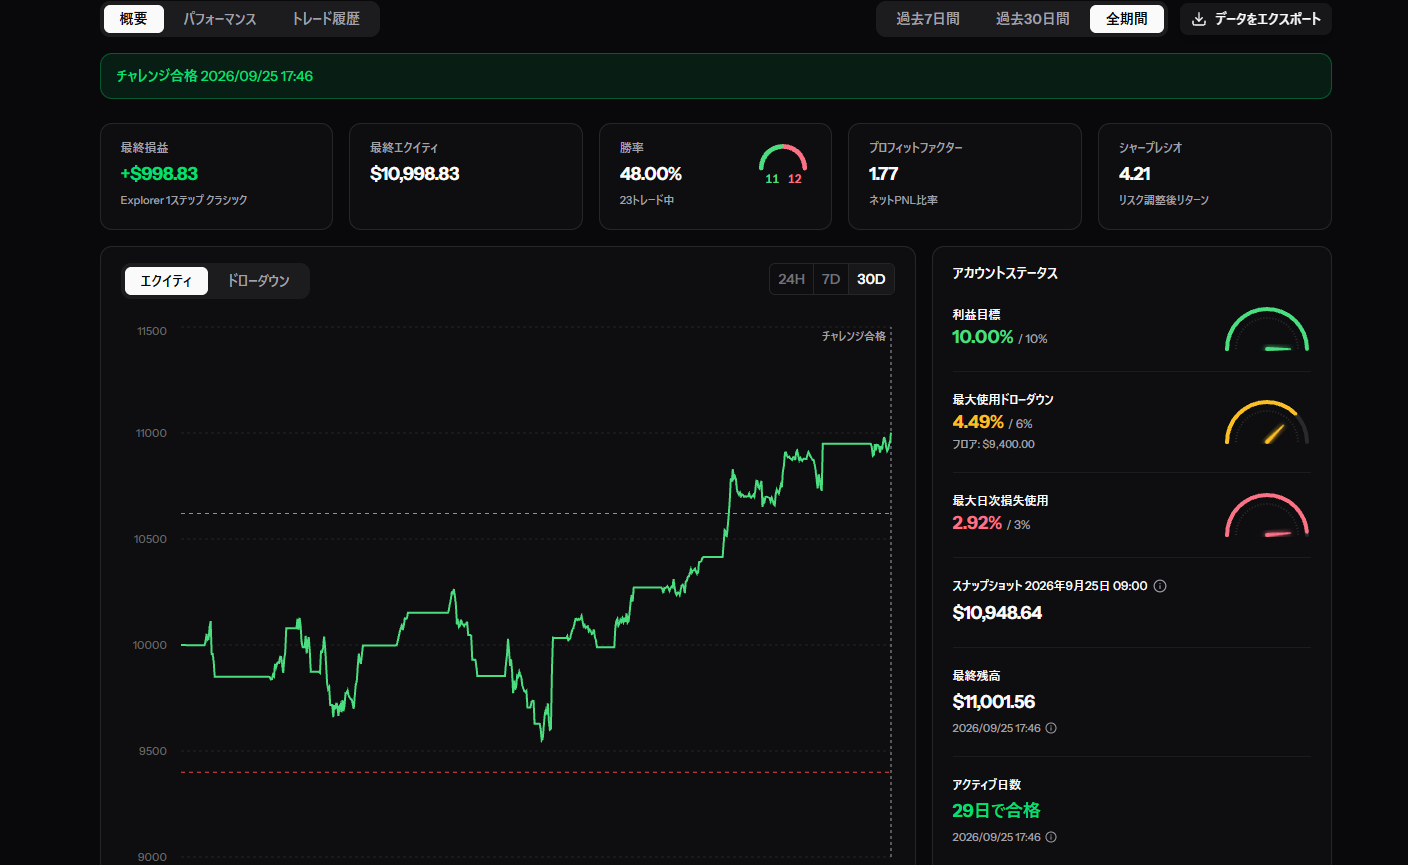This screenshot has height=865, width=1408.
Task: Click the プロフィットファクター value 1.77
Action: (x=884, y=174)
